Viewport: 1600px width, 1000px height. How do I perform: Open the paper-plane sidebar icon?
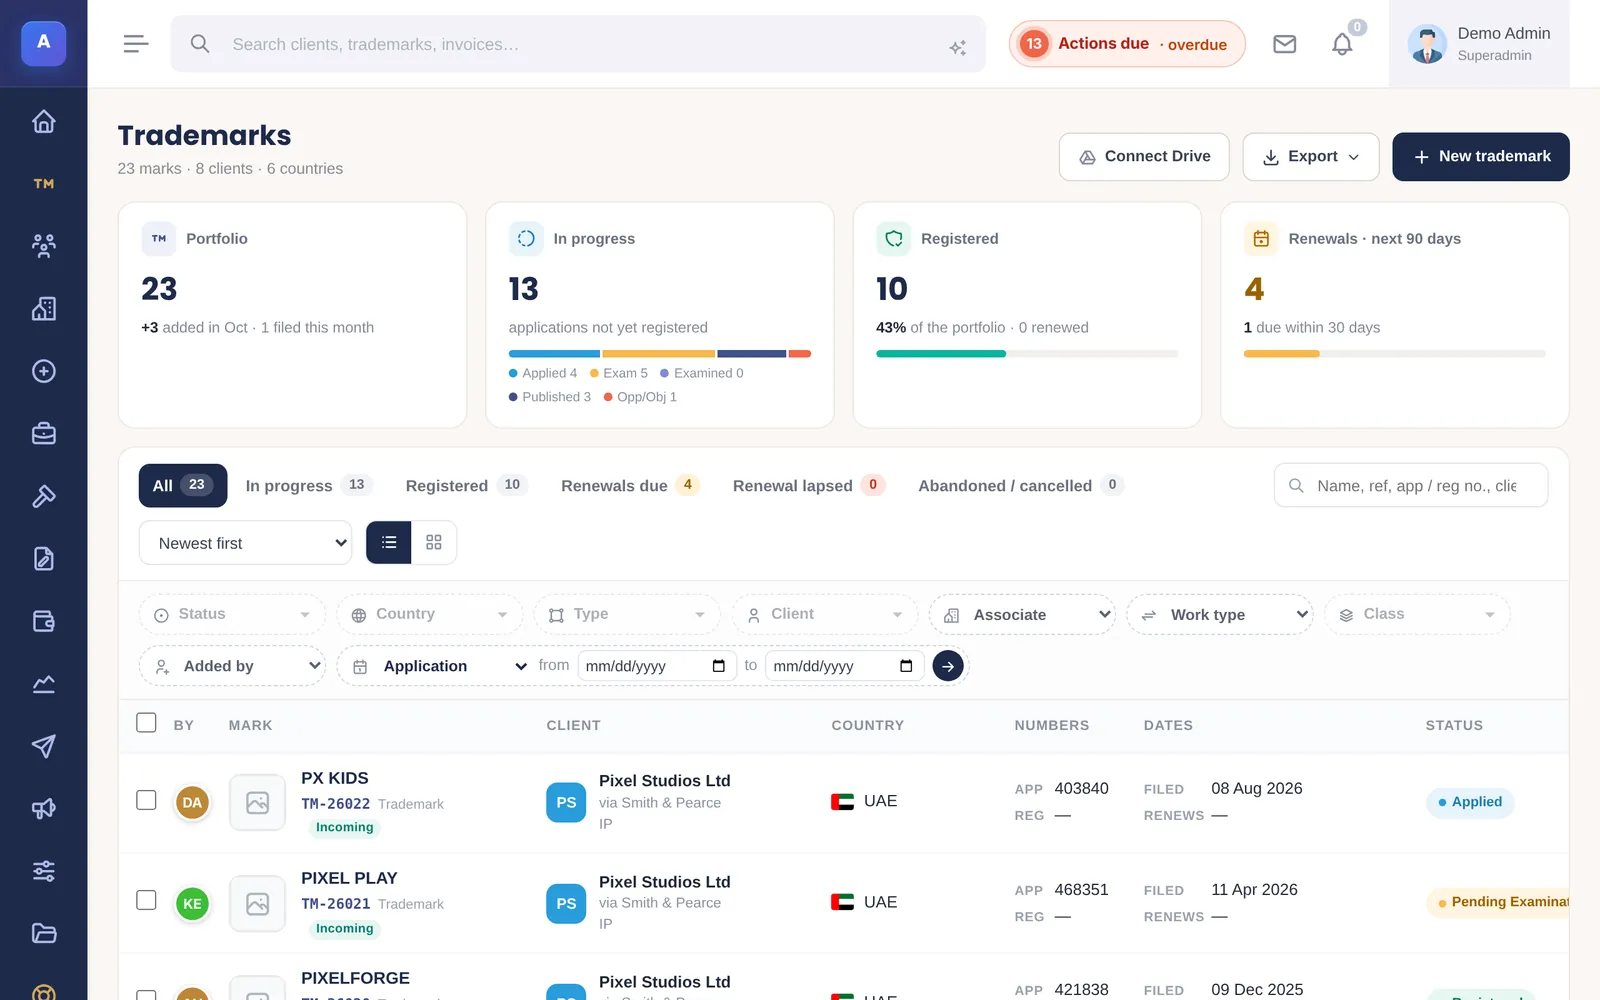coord(43,746)
